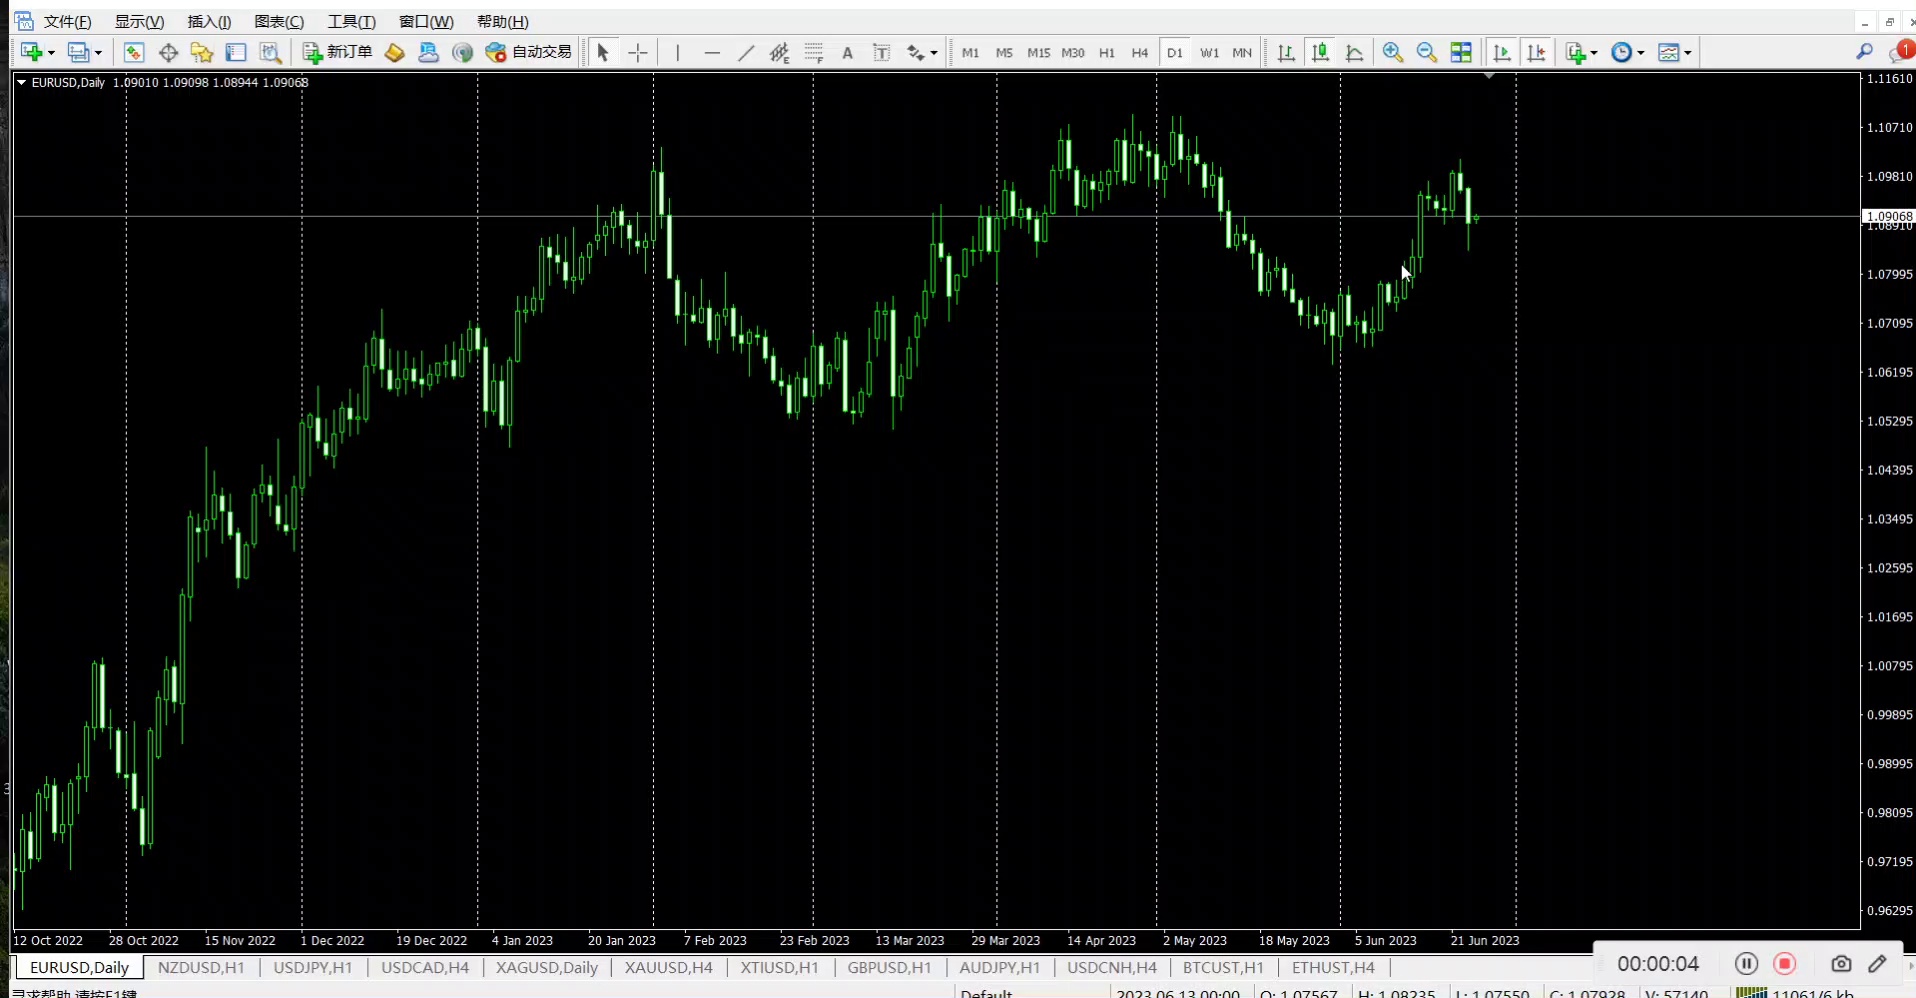Toggle chart auto scroll button
Viewport: 1916px width, 998px height.
click(x=1501, y=53)
